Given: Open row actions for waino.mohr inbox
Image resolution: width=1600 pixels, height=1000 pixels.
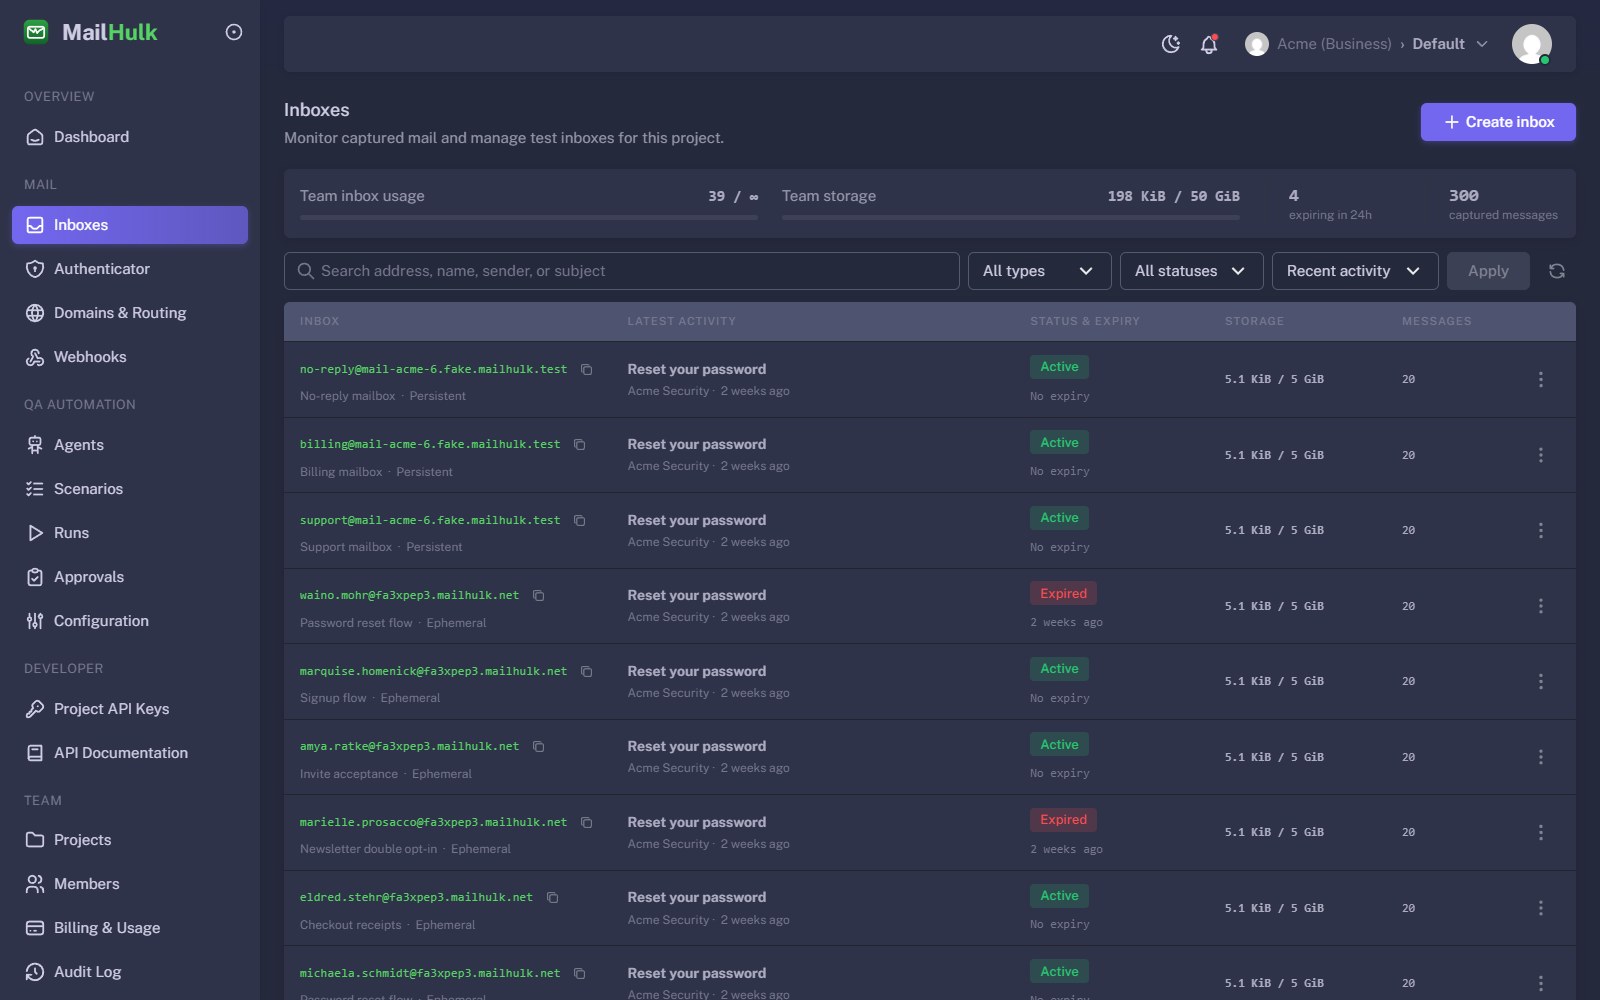Looking at the screenshot, I should coord(1541,606).
